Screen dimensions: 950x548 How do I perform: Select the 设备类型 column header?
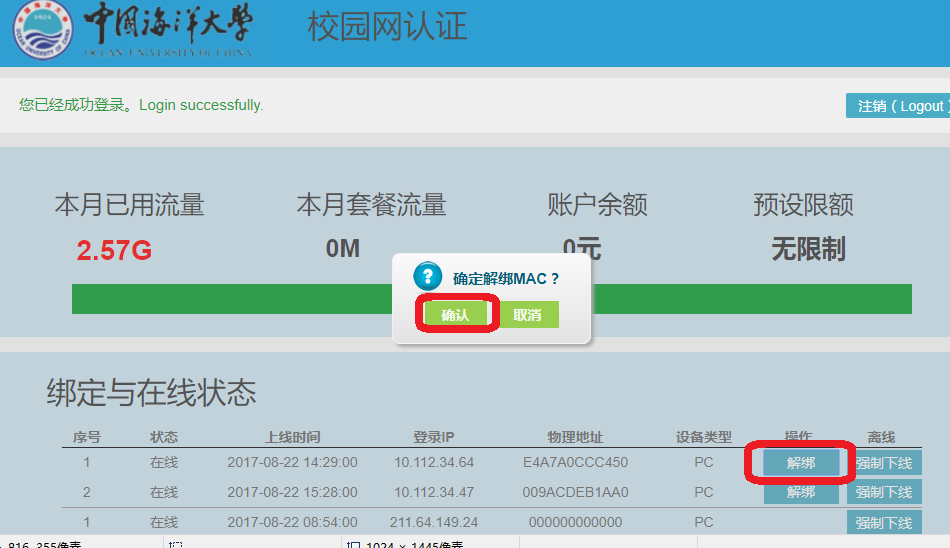click(703, 437)
